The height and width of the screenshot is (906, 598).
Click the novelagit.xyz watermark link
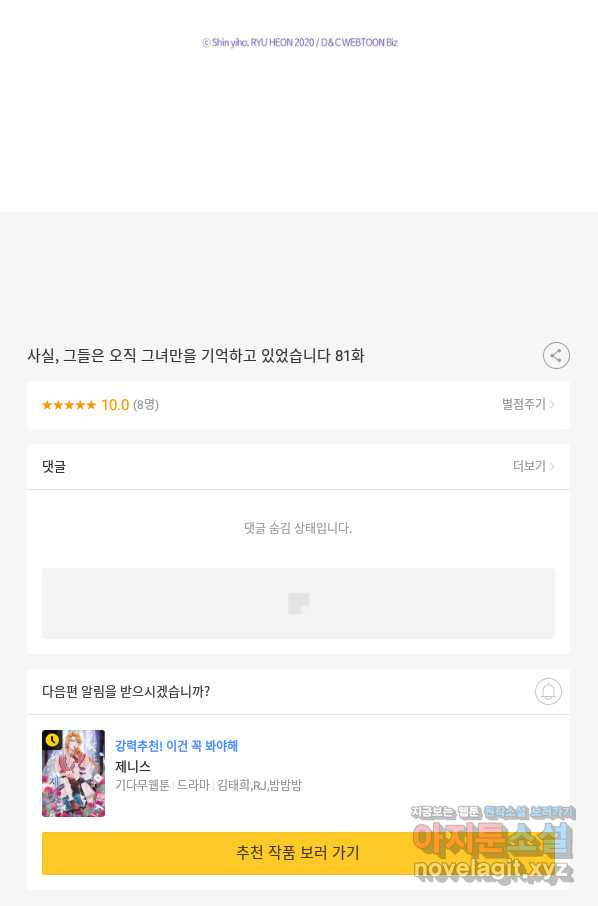pos(493,869)
